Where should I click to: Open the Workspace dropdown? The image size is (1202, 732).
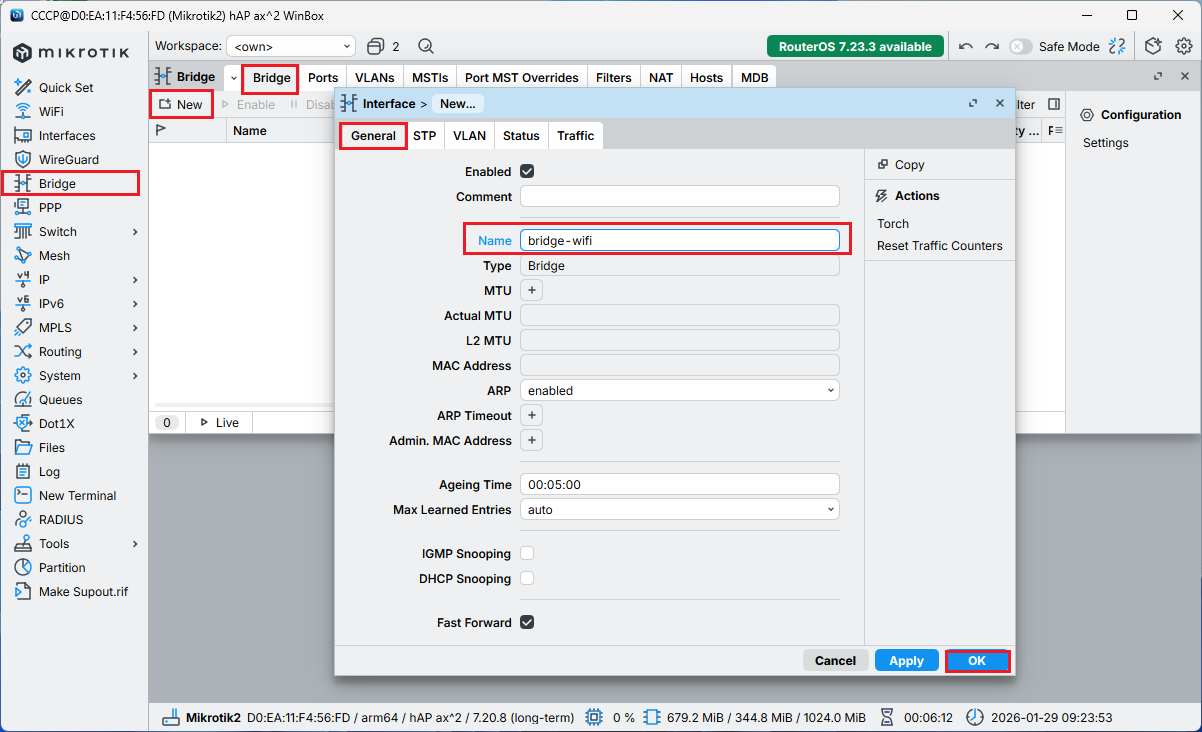click(x=291, y=46)
